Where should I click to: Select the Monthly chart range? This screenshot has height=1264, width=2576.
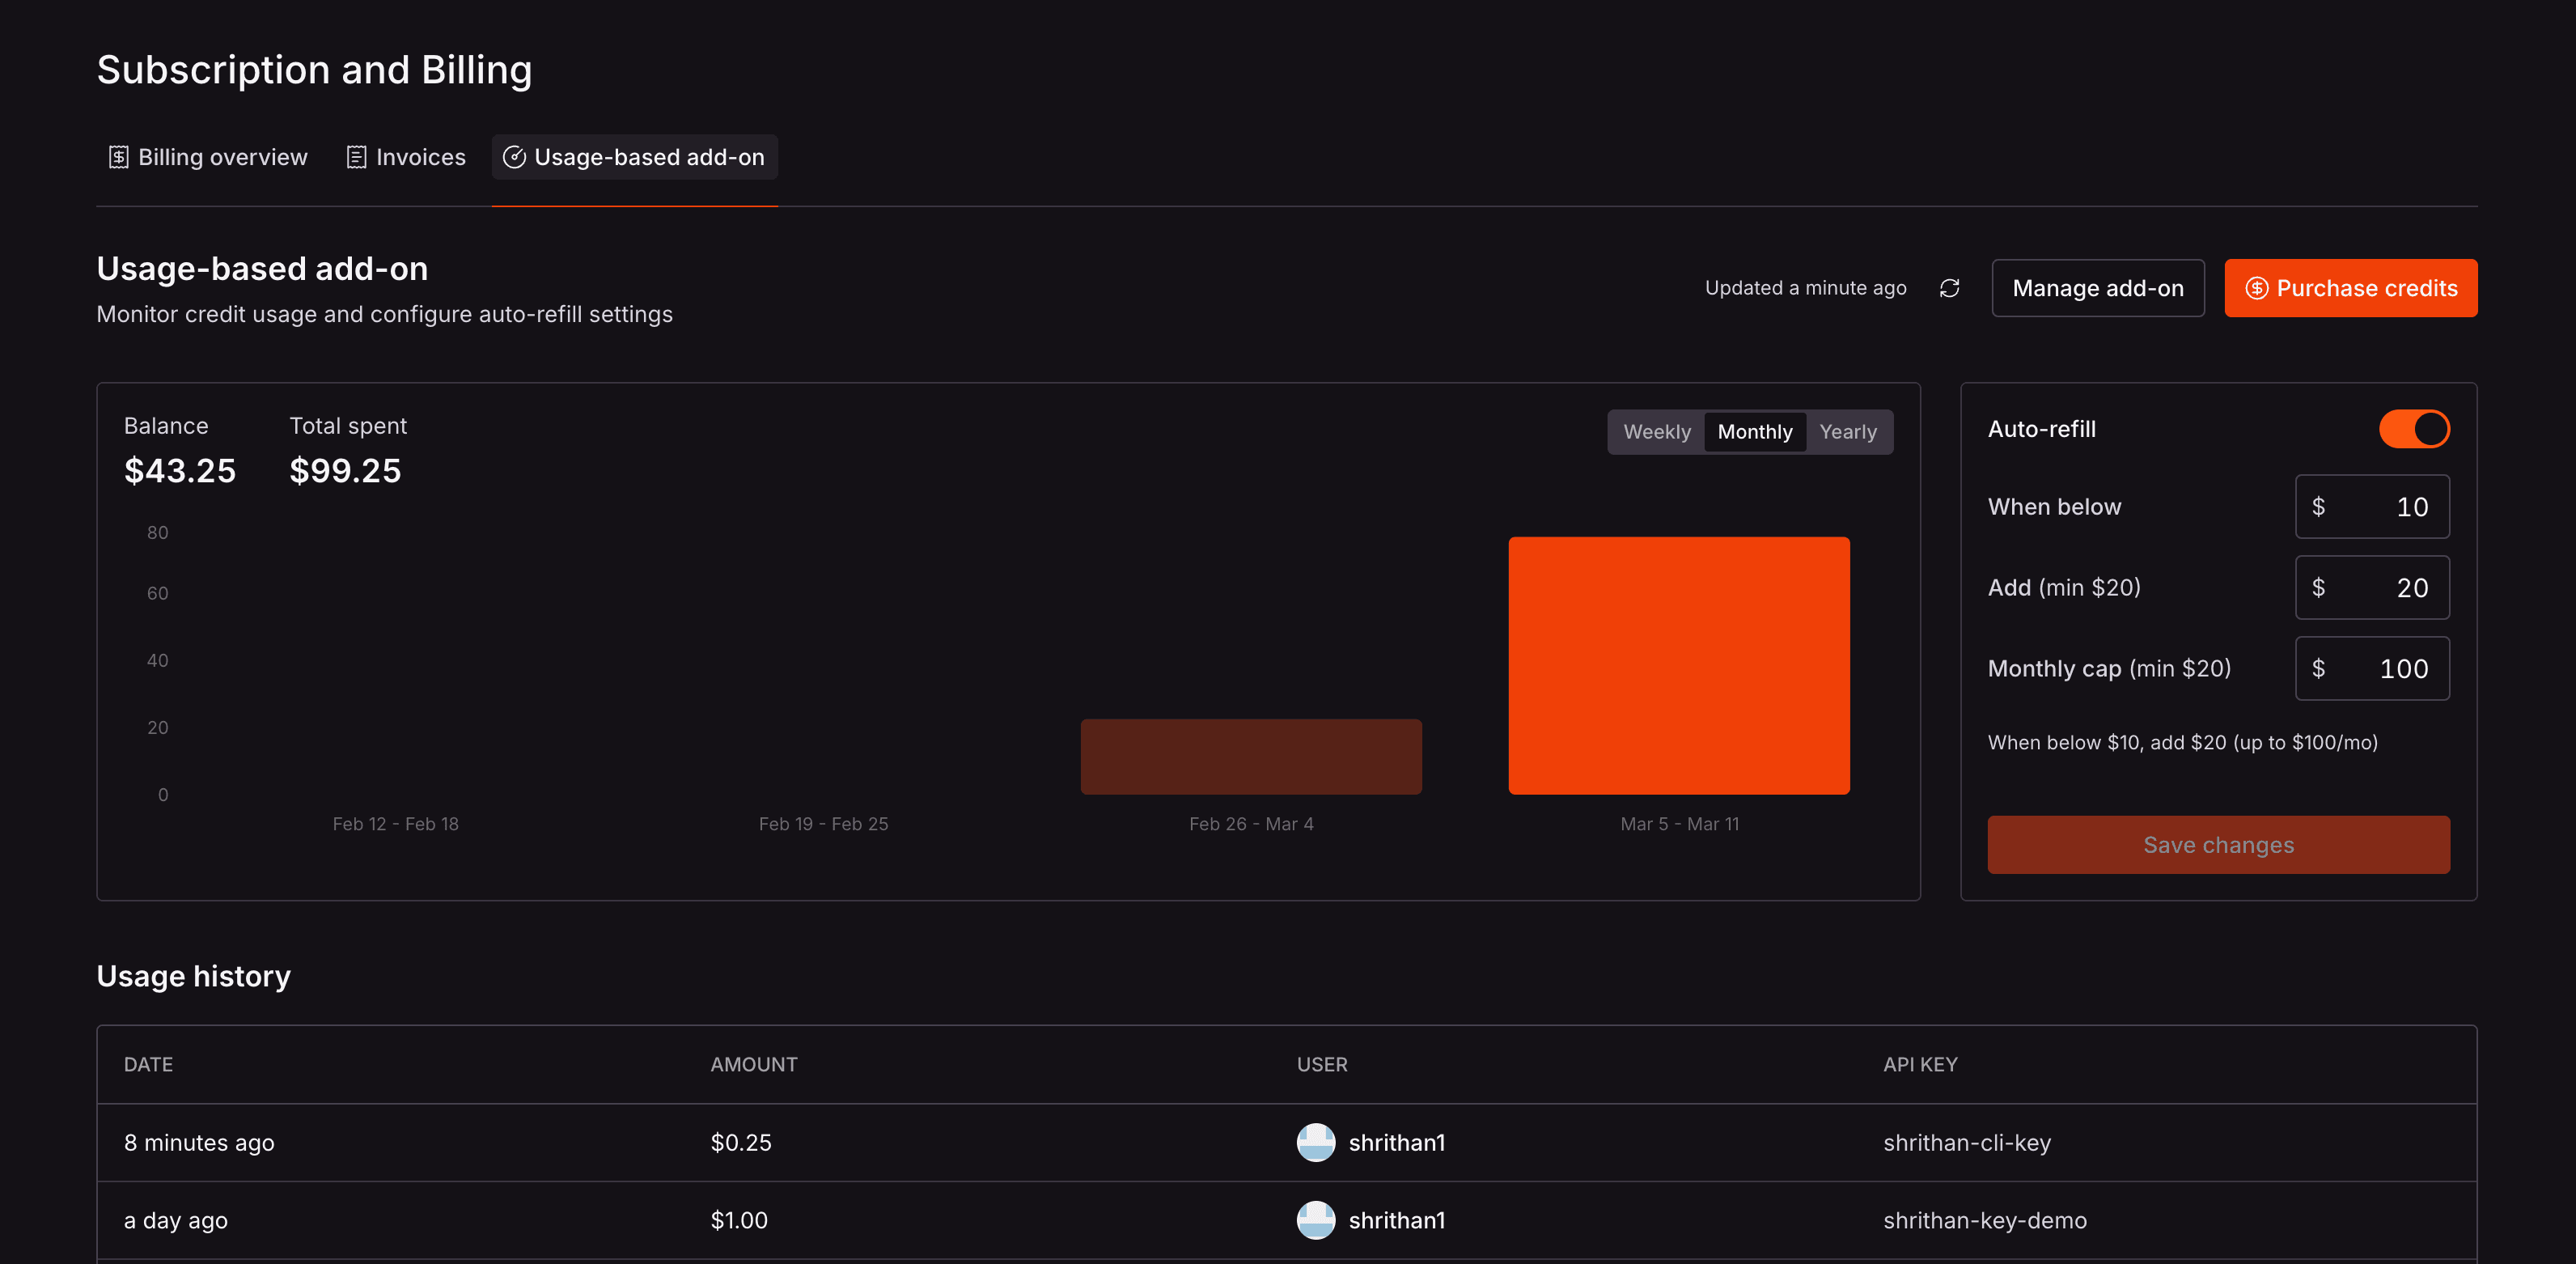[x=1754, y=432]
